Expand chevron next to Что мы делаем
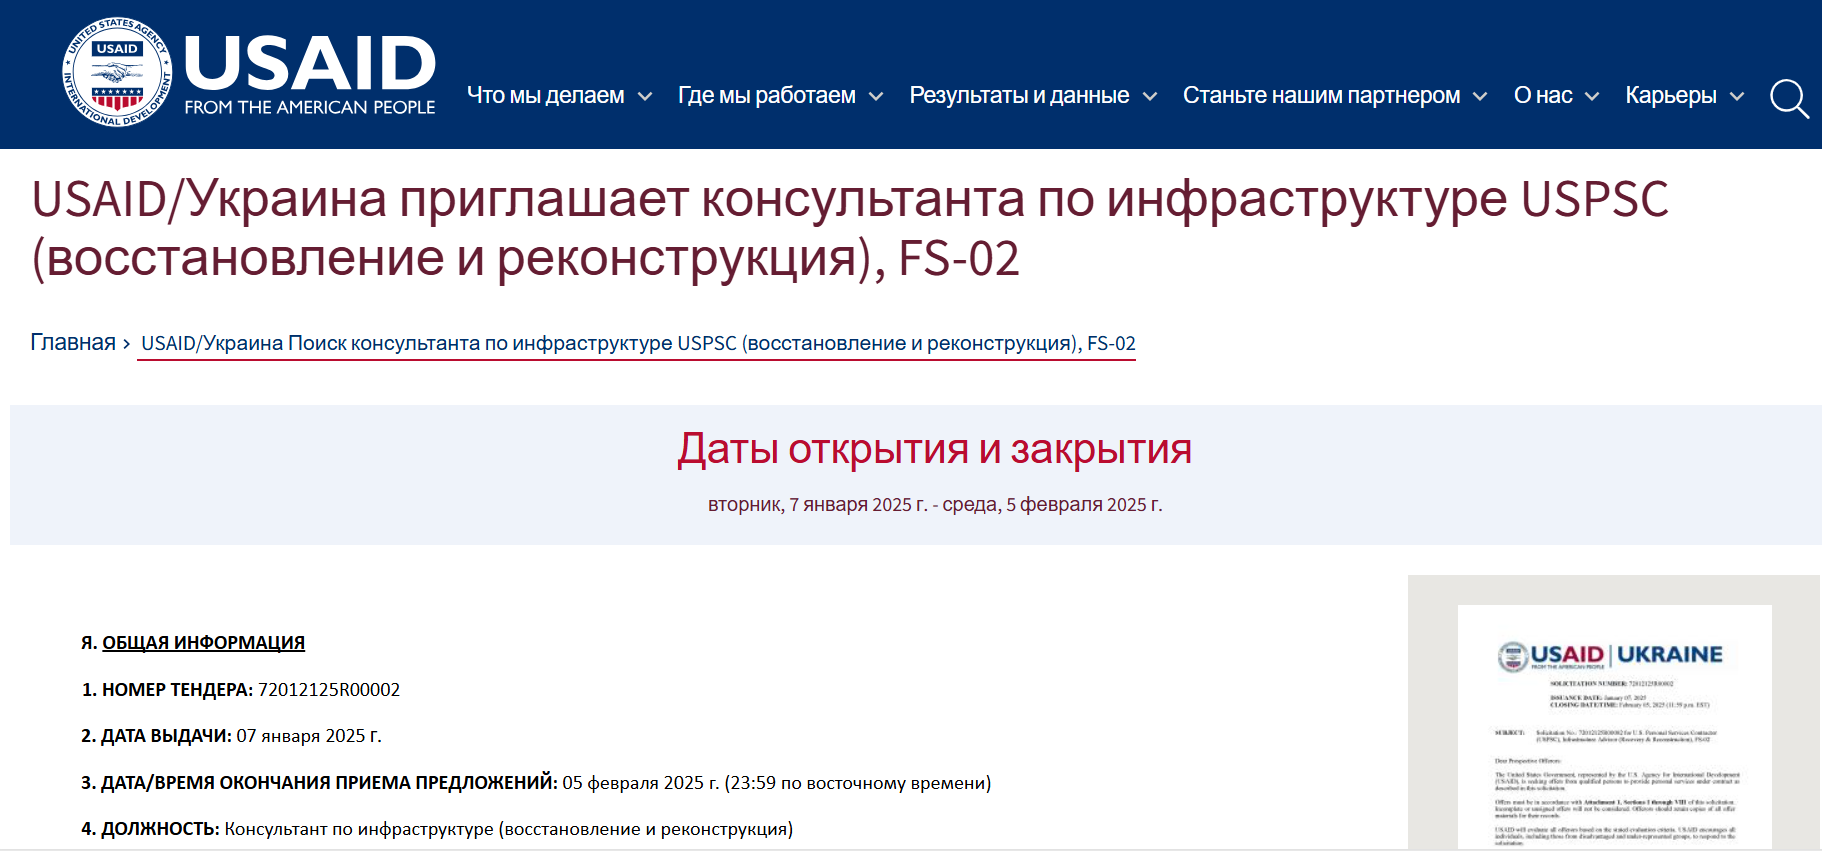The width and height of the screenshot is (1822, 851). (x=645, y=97)
